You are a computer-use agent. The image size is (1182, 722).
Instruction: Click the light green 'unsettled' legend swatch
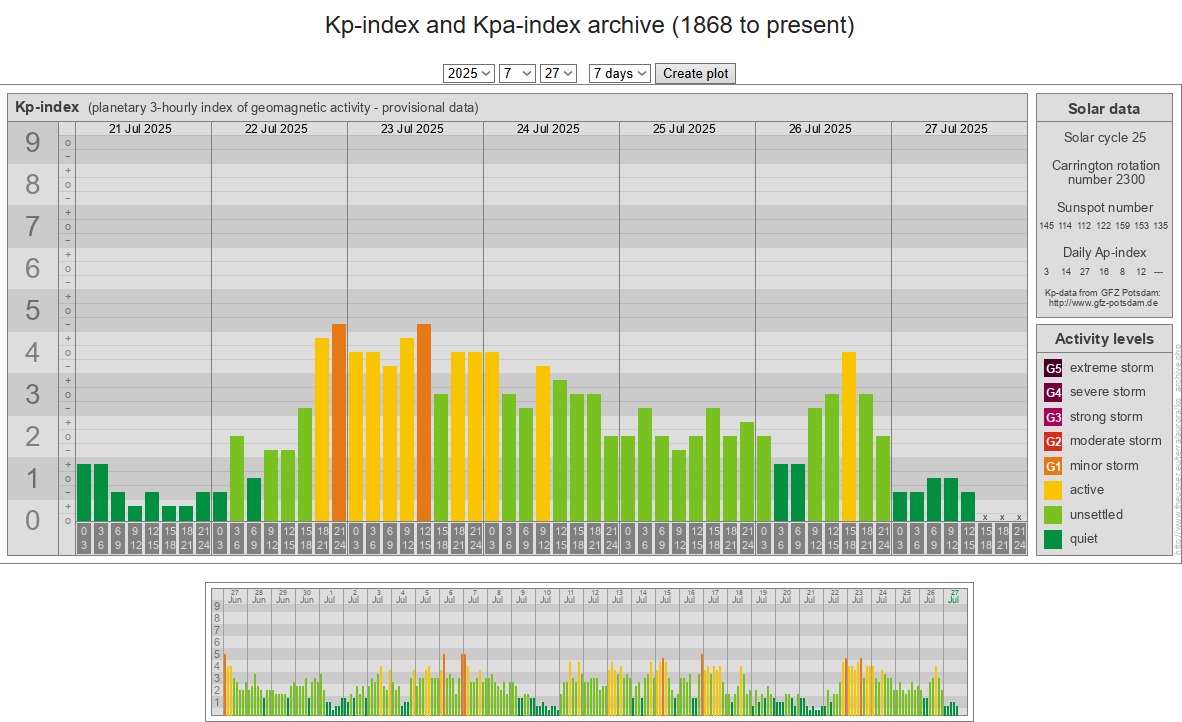coord(1053,515)
